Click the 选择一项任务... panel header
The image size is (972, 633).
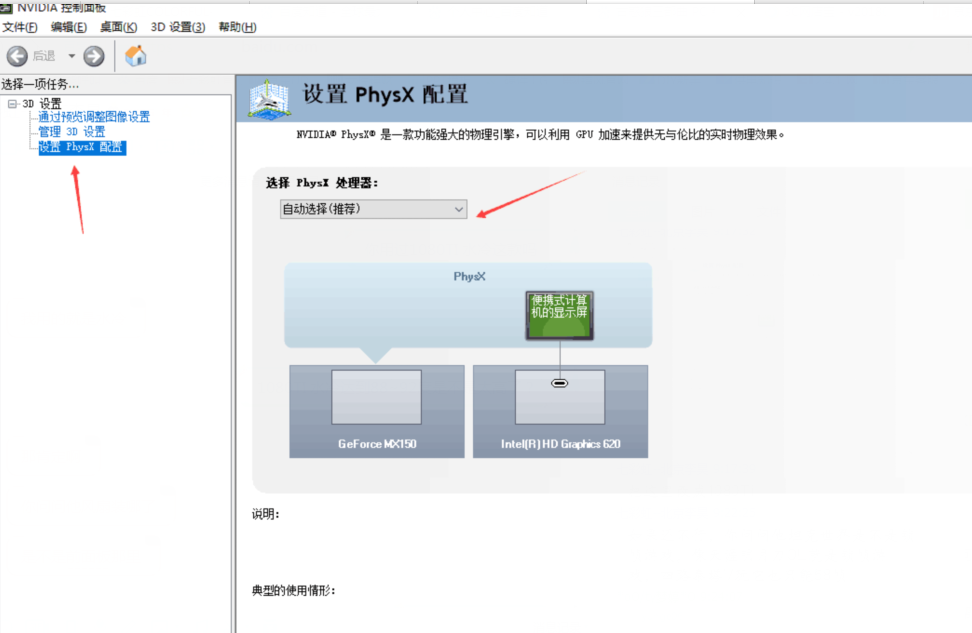pyautogui.click(x=40, y=84)
